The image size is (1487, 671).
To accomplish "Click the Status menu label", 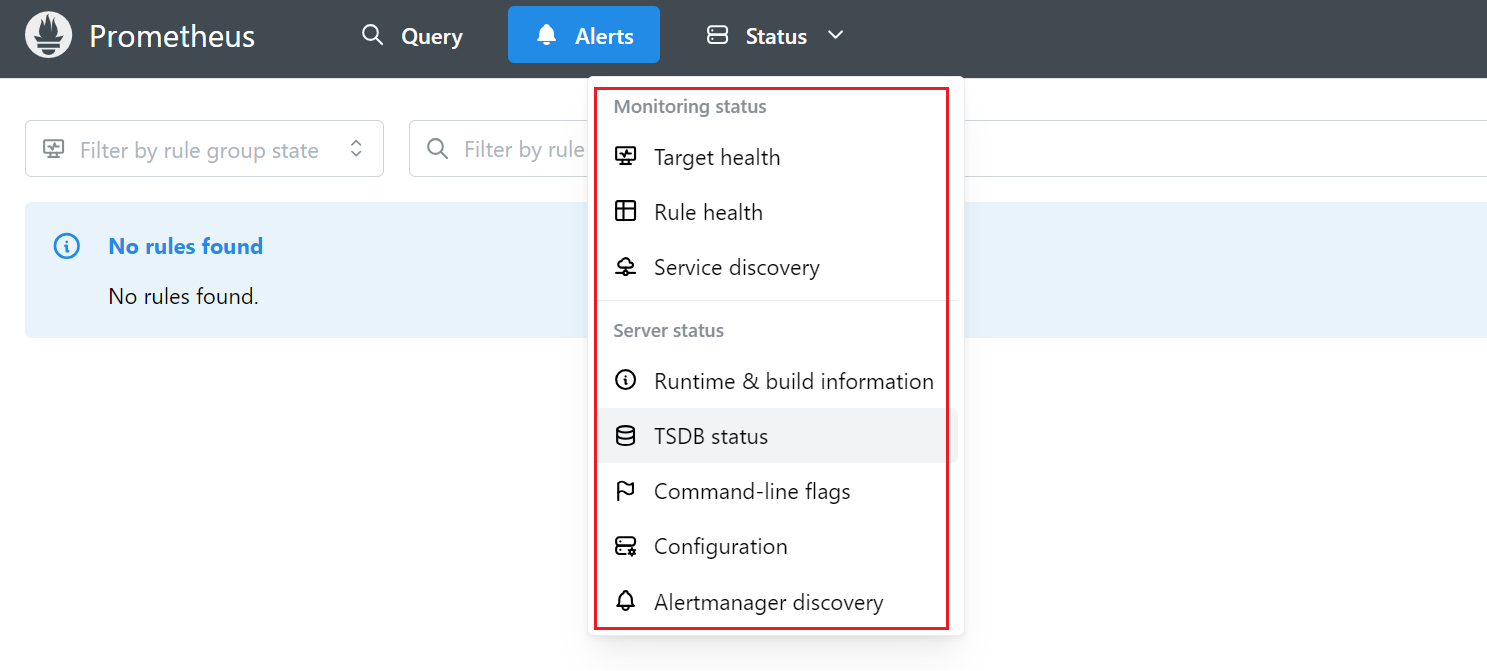I will [776, 36].
